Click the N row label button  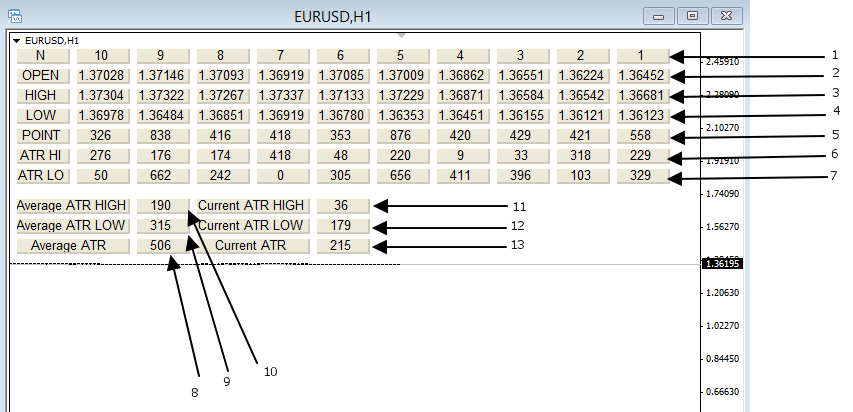pyautogui.click(x=44, y=56)
